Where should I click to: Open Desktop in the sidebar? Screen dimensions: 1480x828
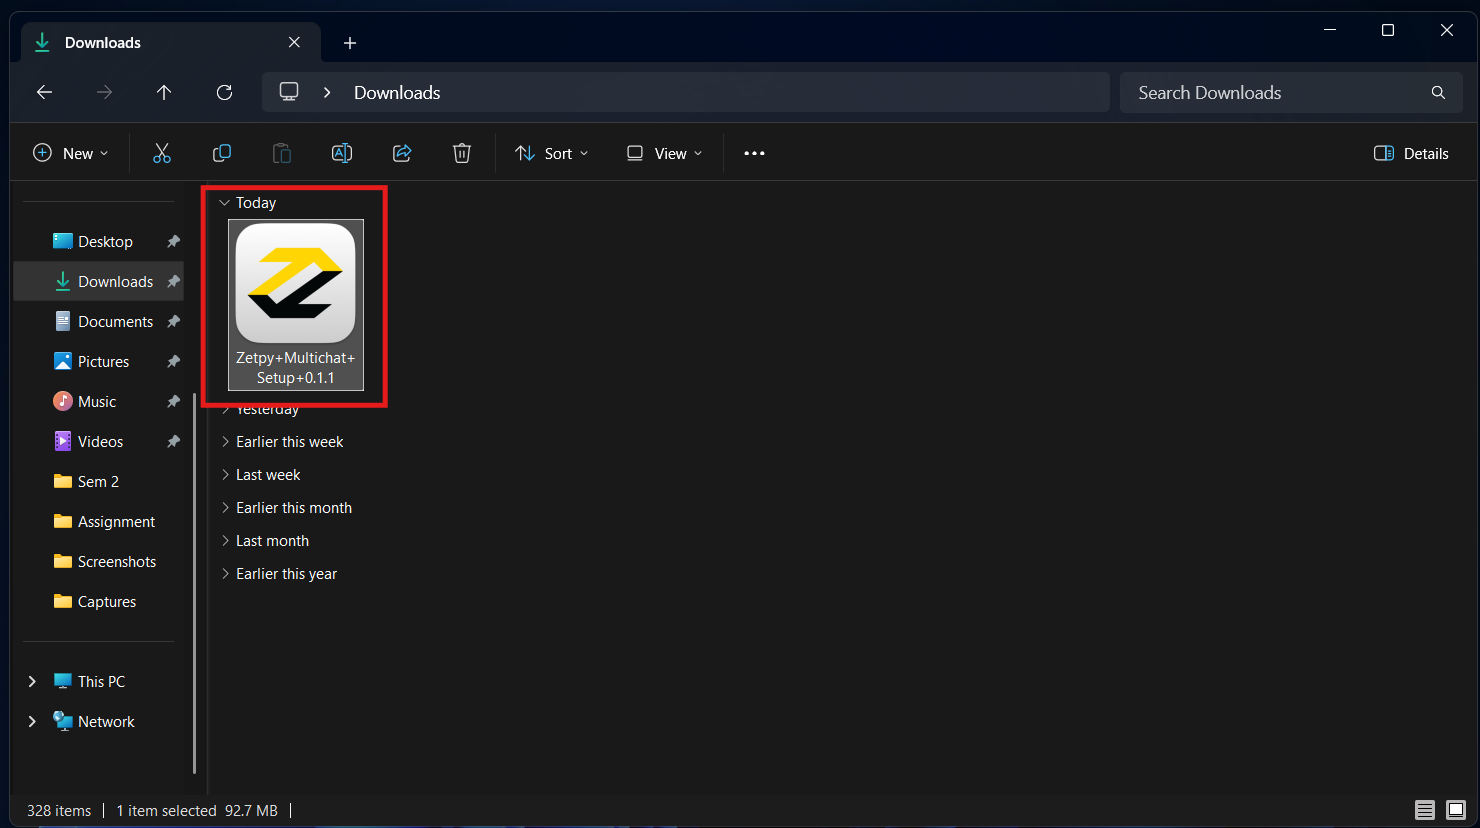[98, 241]
